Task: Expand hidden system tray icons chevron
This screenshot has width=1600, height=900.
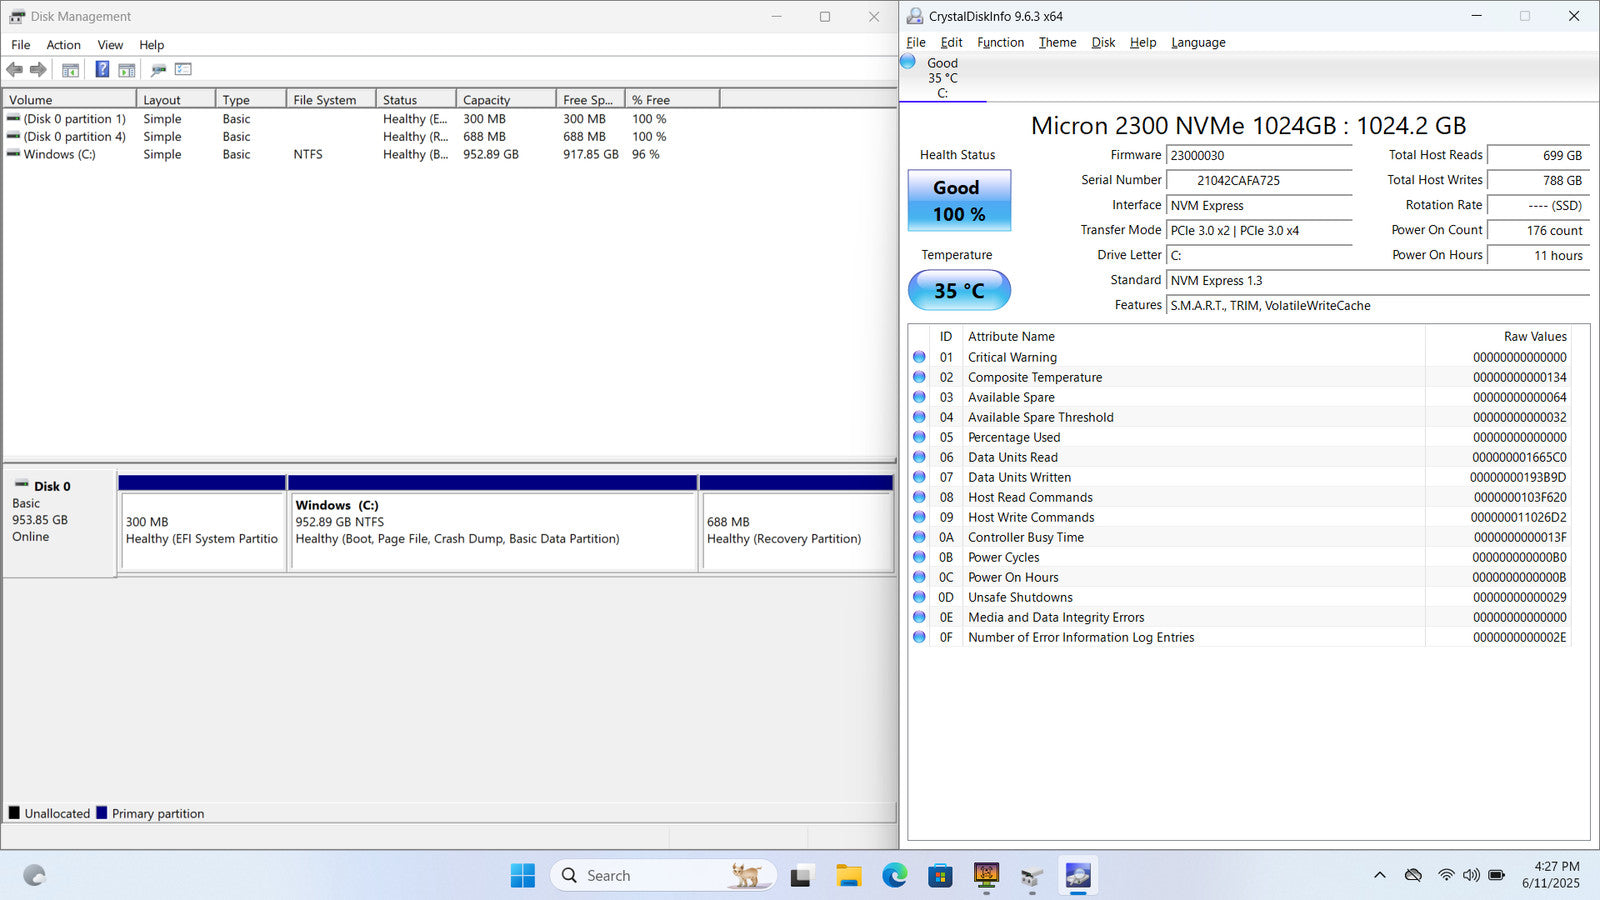Action: 1380,875
